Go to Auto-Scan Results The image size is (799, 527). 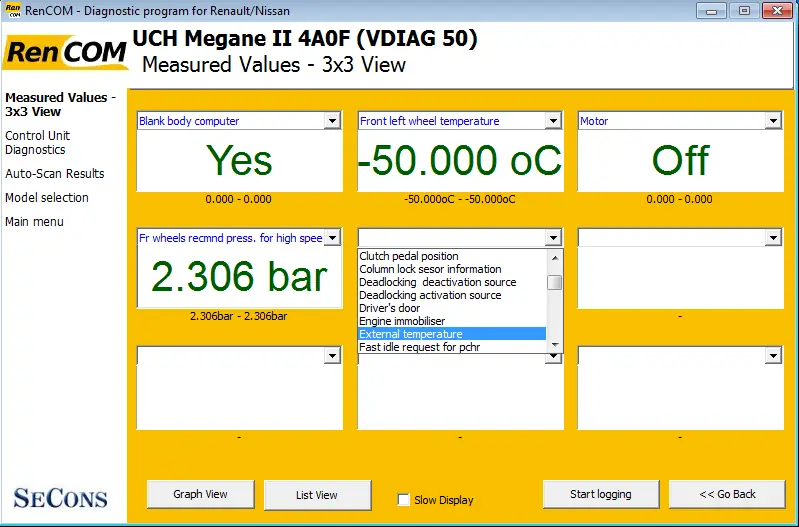point(55,174)
